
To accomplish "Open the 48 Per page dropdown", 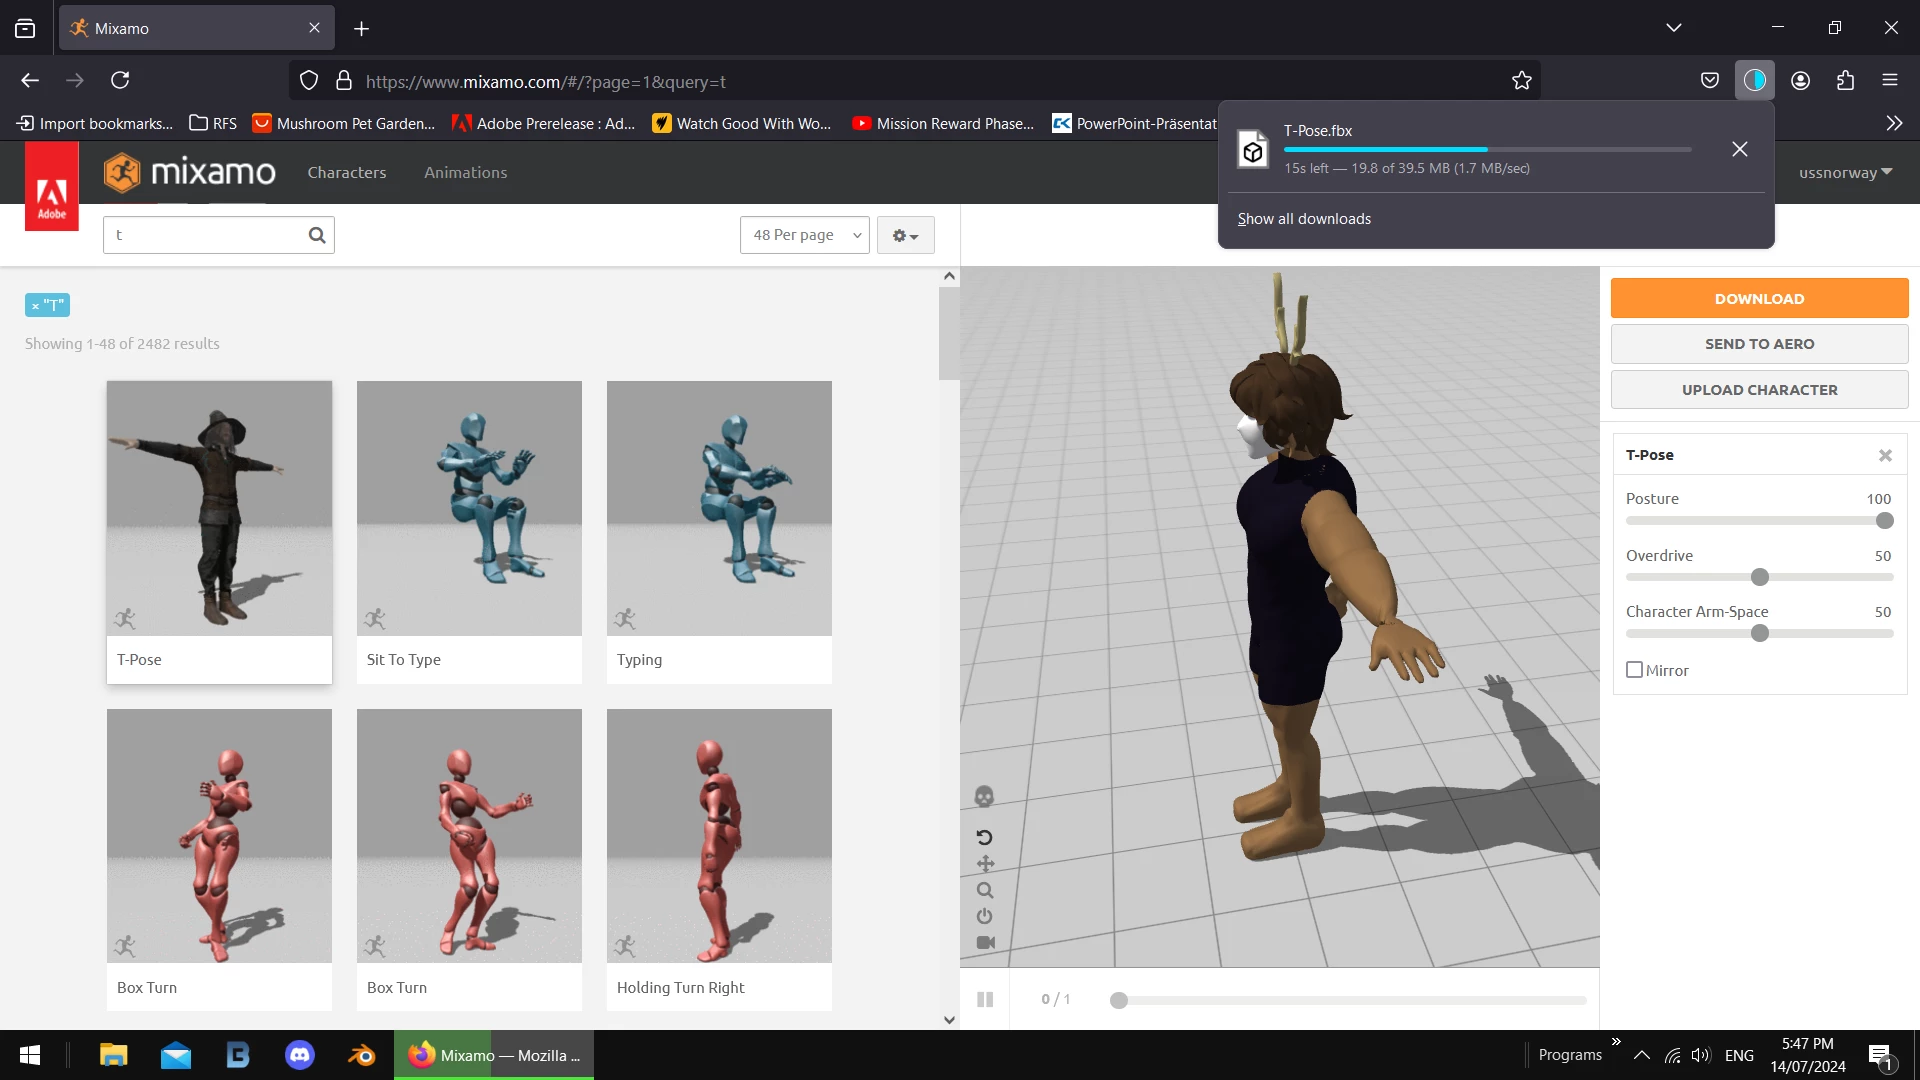I will tap(805, 235).
